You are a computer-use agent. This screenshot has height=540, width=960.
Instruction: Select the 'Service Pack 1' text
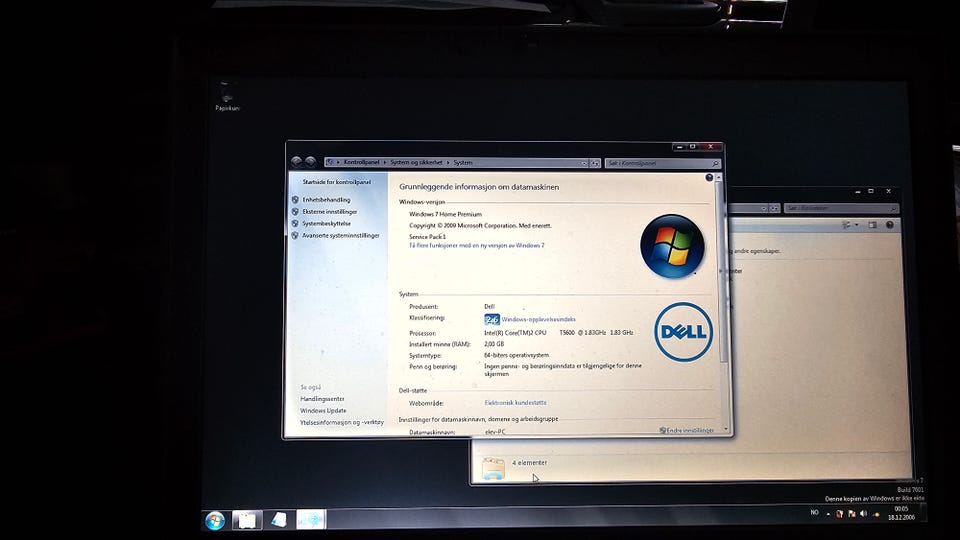click(x=427, y=236)
